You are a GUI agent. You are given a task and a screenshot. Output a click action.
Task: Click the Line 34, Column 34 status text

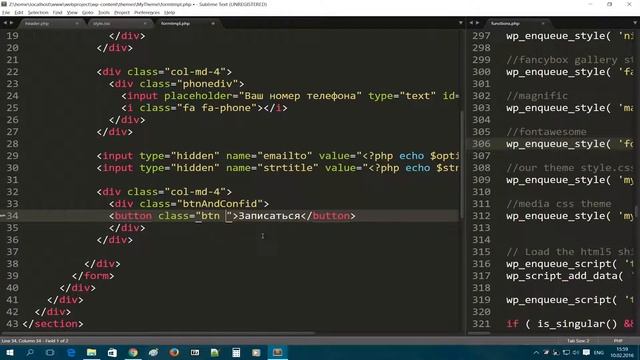click(x=35, y=340)
